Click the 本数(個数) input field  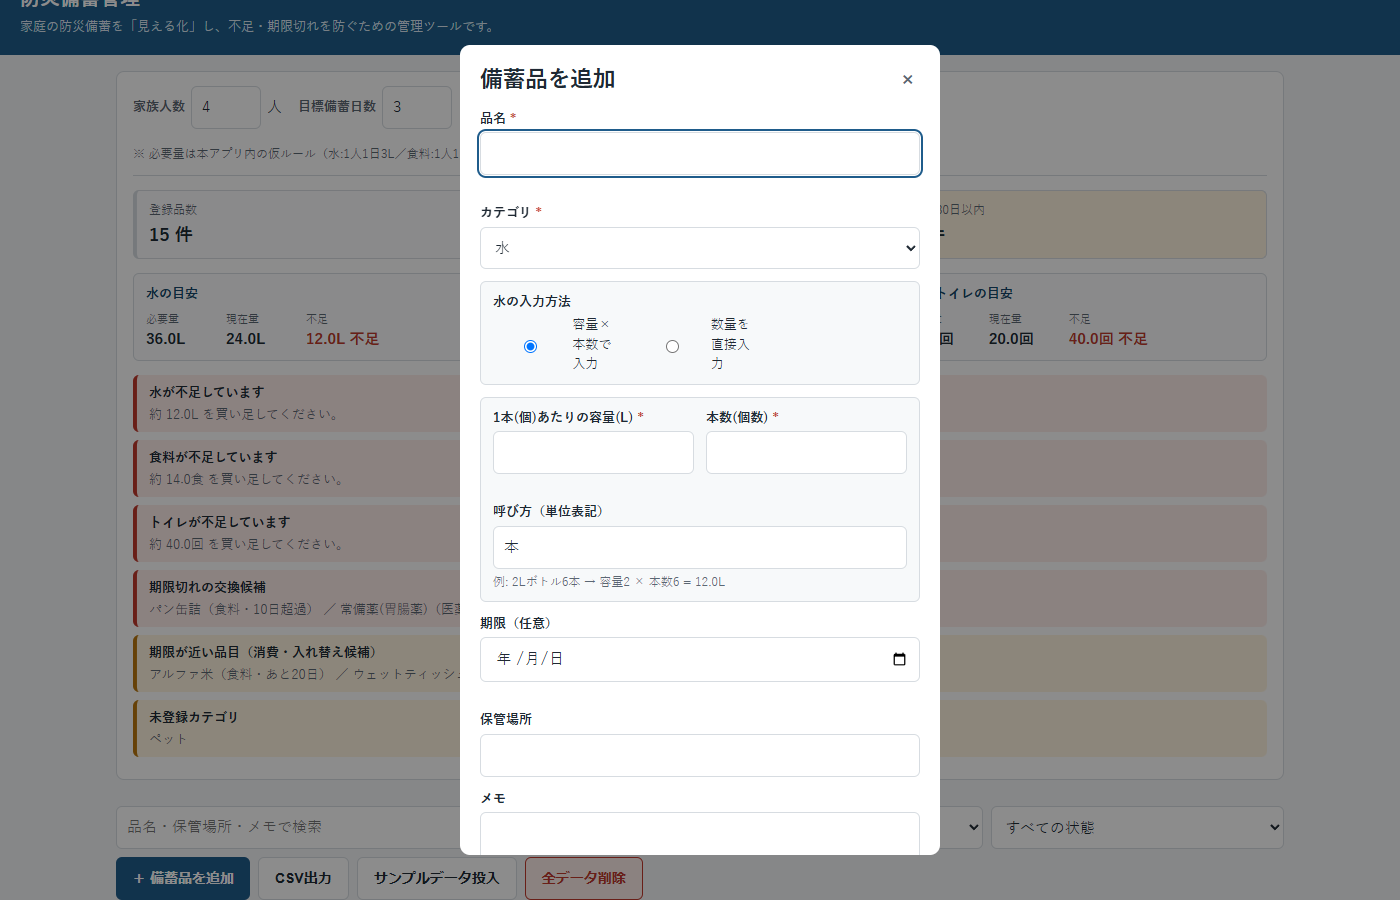[806, 452]
